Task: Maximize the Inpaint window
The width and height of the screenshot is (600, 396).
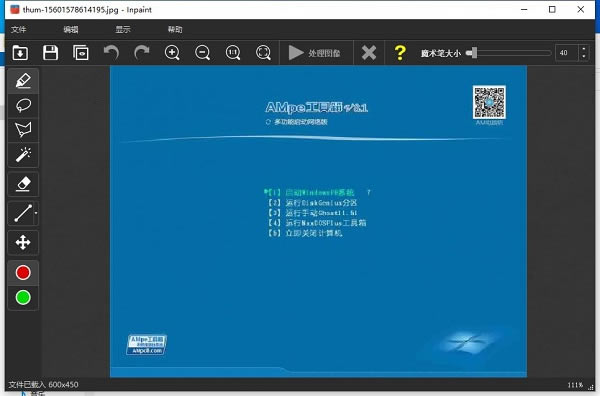Action: pos(552,10)
